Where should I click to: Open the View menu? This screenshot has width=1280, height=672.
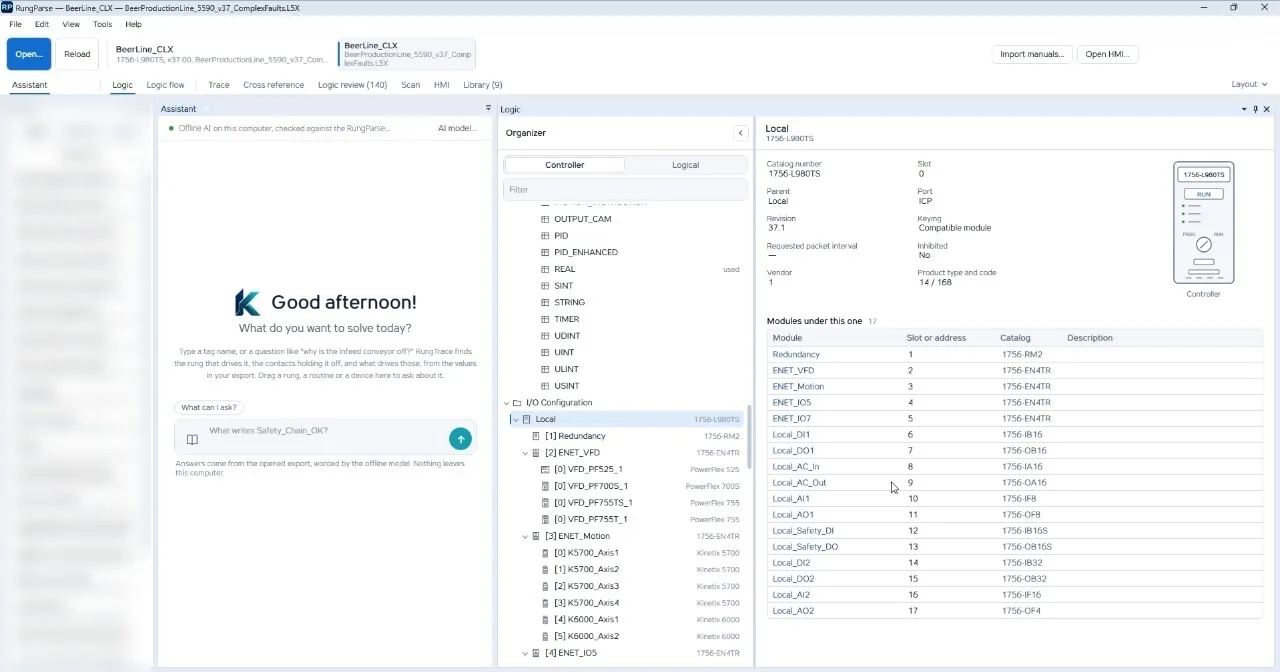click(x=71, y=24)
